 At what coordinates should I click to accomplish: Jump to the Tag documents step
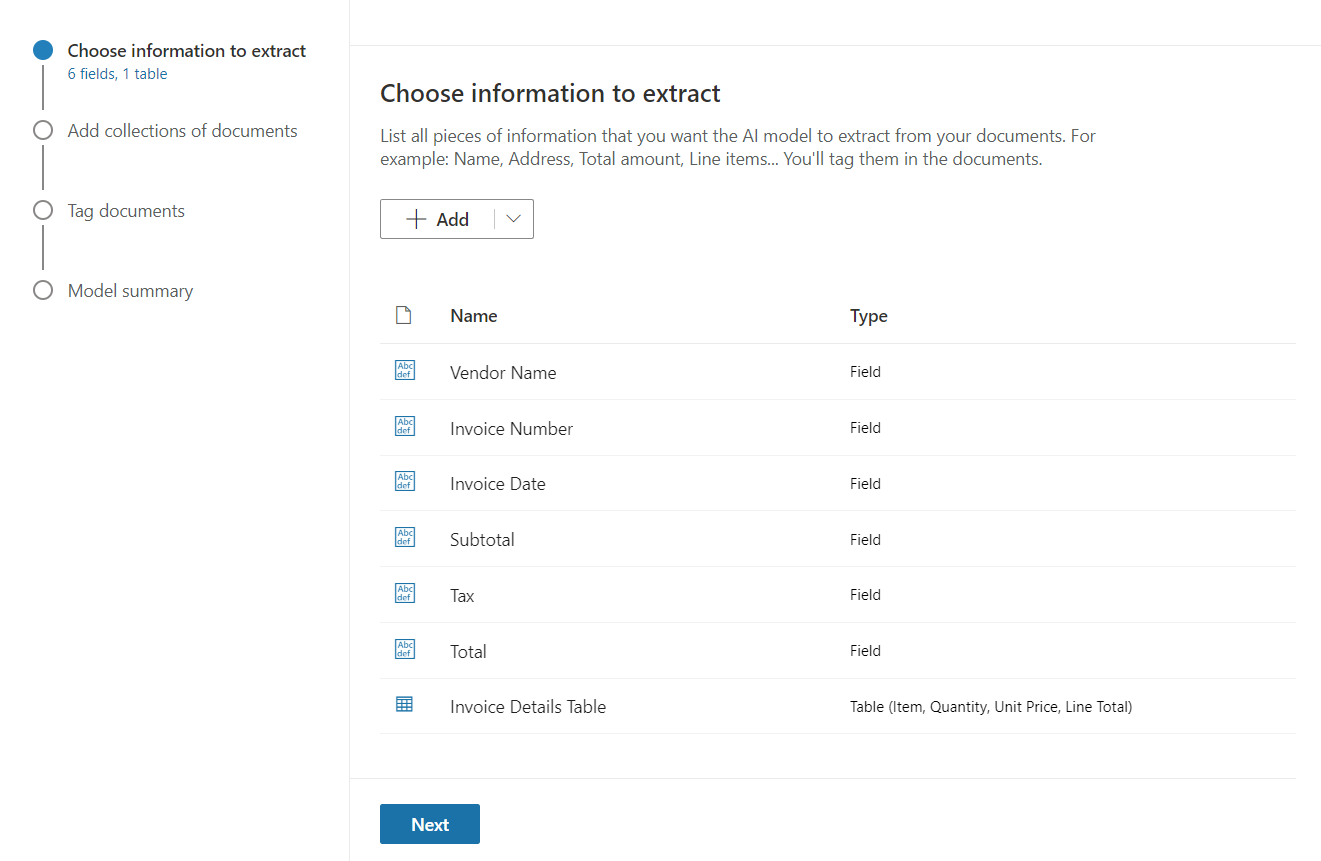click(126, 211)
